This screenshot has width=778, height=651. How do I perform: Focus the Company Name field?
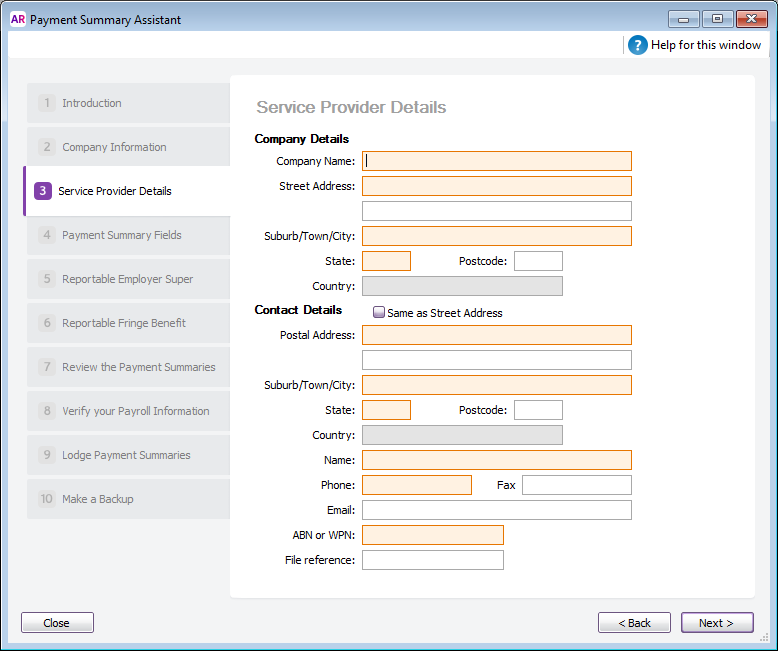click(x=497, y=161)
